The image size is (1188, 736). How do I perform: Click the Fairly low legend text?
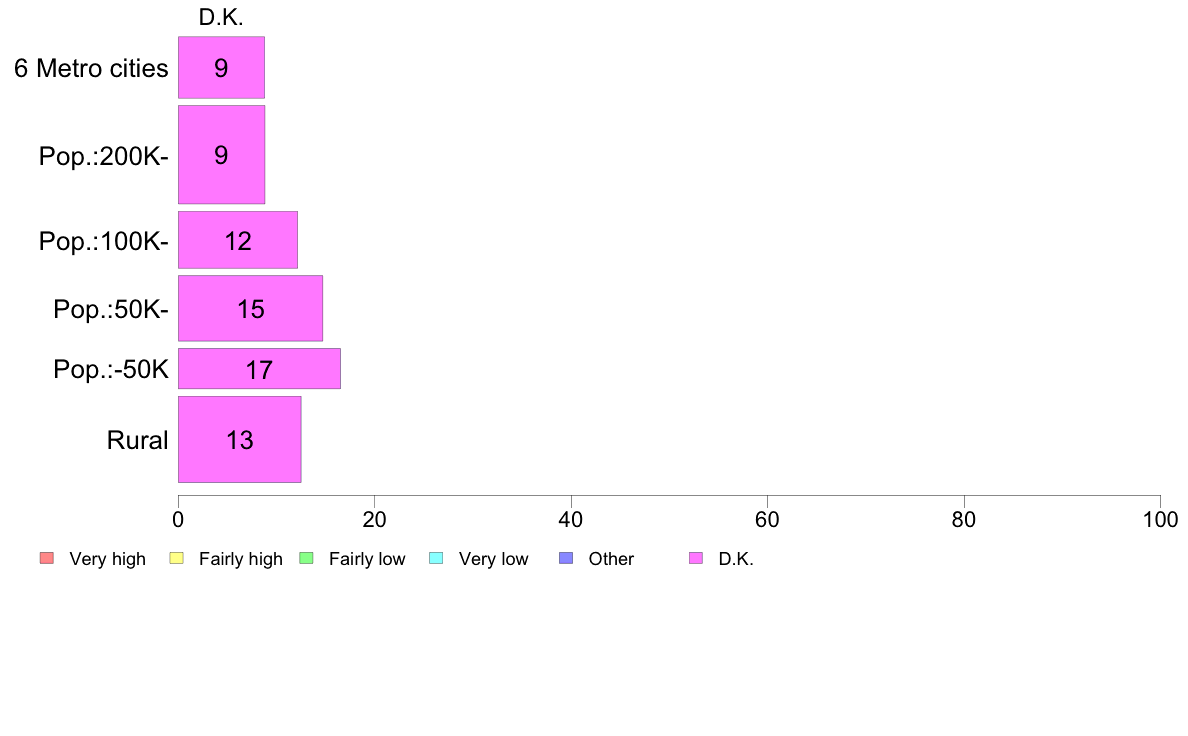pyautogui.click(x=367, y=559)
